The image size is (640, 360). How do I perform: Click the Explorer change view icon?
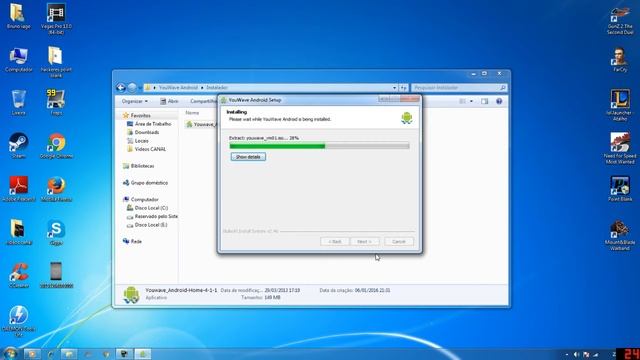(462, 101)
